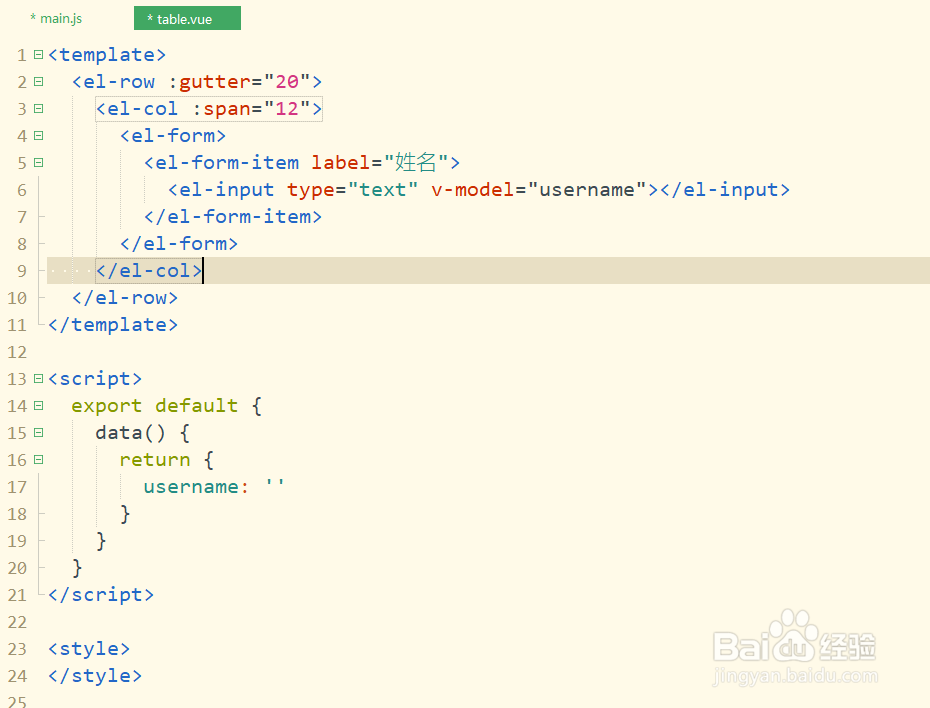The height and width of the screenshot is (708, 930).
Task: Click line number 17 in the gutter
Action: coord(17,487)
